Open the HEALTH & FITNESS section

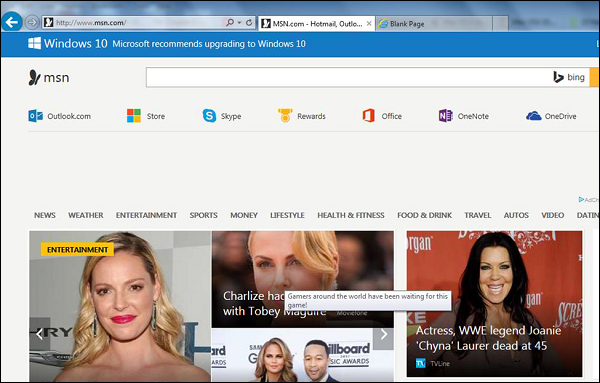tap(351, 215)
